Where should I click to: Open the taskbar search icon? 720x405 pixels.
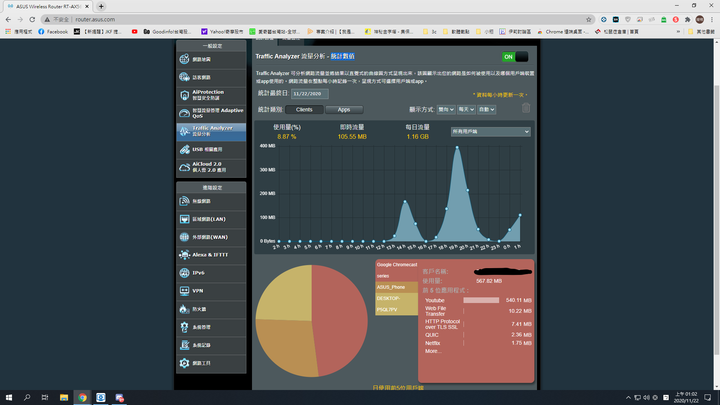pos(27,397)
